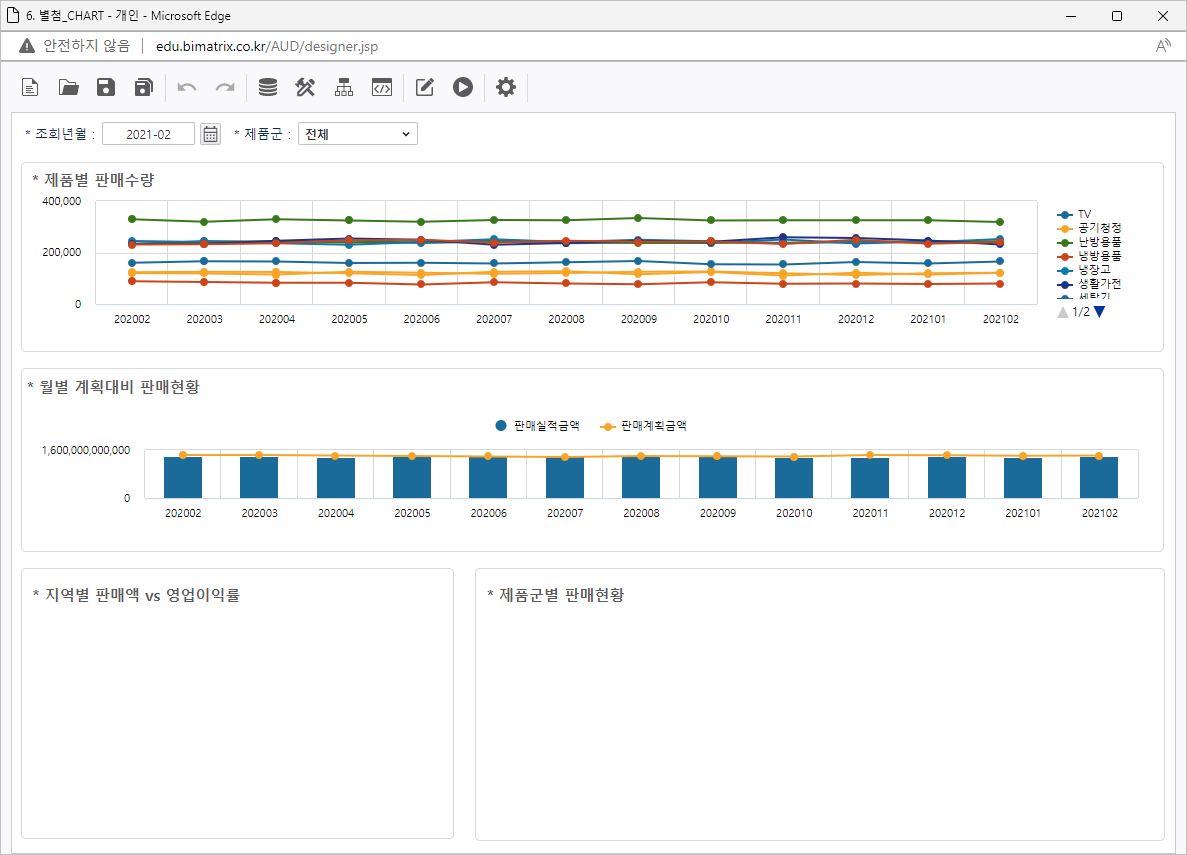Open the hierarchy structure icon
Screen dimensions: 1187x855
344,88
